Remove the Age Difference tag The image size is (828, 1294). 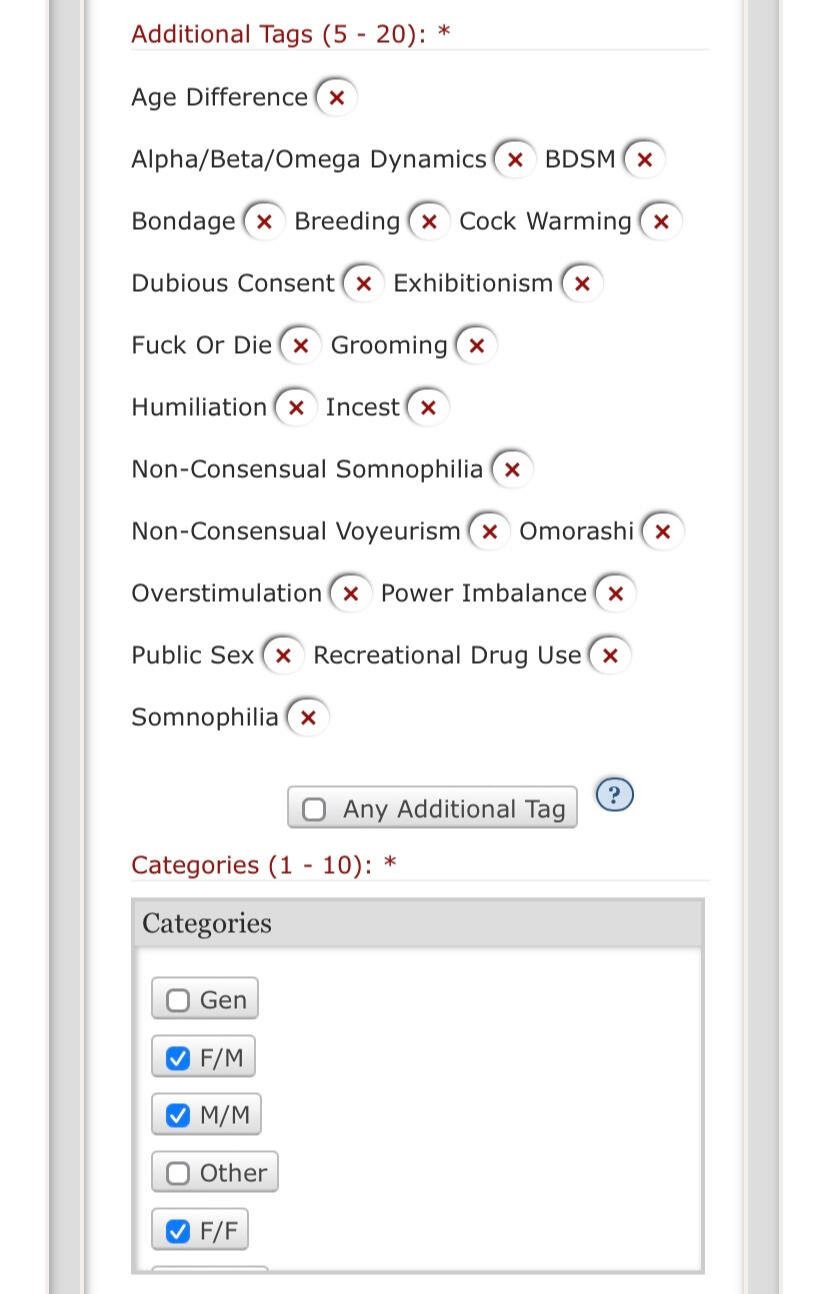tap(337, 98)
